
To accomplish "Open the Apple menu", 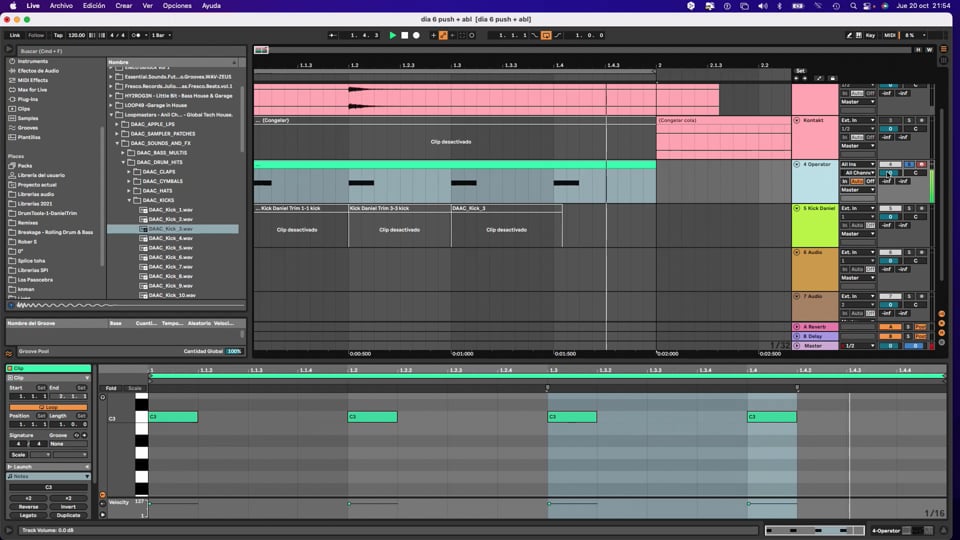I will pos(13,6).
